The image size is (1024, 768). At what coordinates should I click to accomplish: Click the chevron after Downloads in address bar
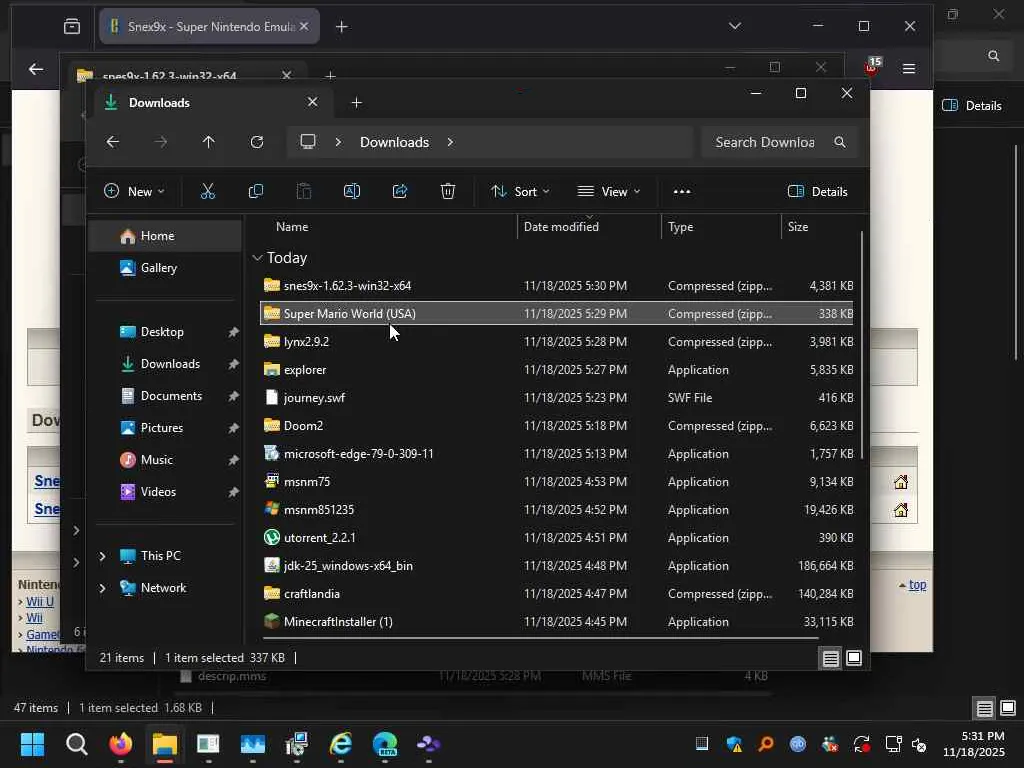coord(450,142)
